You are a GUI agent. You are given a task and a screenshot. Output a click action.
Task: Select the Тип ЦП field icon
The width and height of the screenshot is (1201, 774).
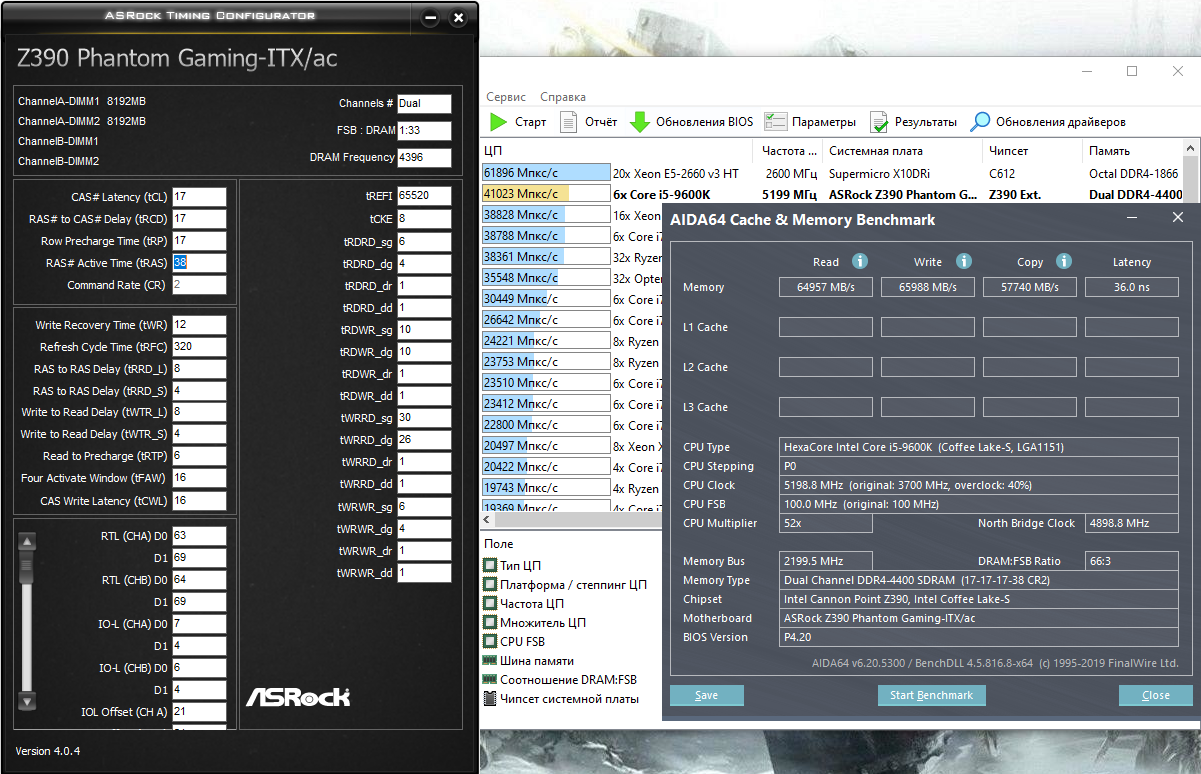tap(490, 565)
